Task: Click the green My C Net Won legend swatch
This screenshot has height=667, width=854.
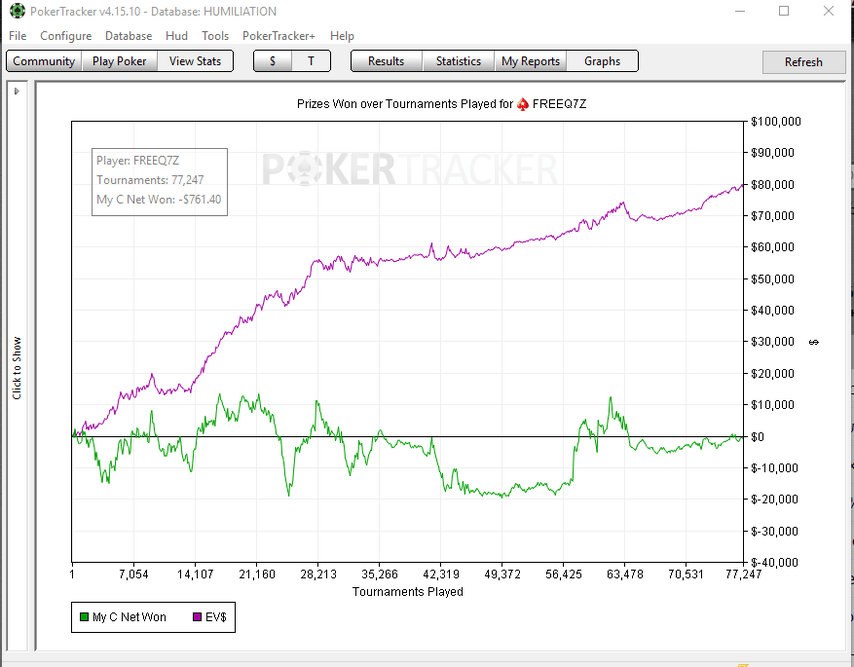Action: coord(84,617)
